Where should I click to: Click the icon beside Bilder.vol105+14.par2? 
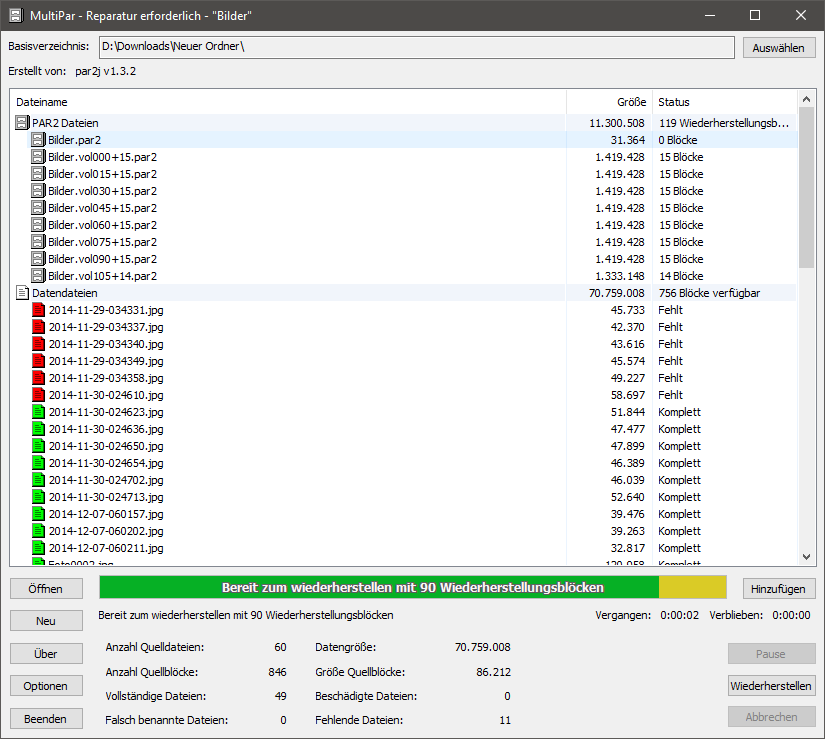click(38, 276)
